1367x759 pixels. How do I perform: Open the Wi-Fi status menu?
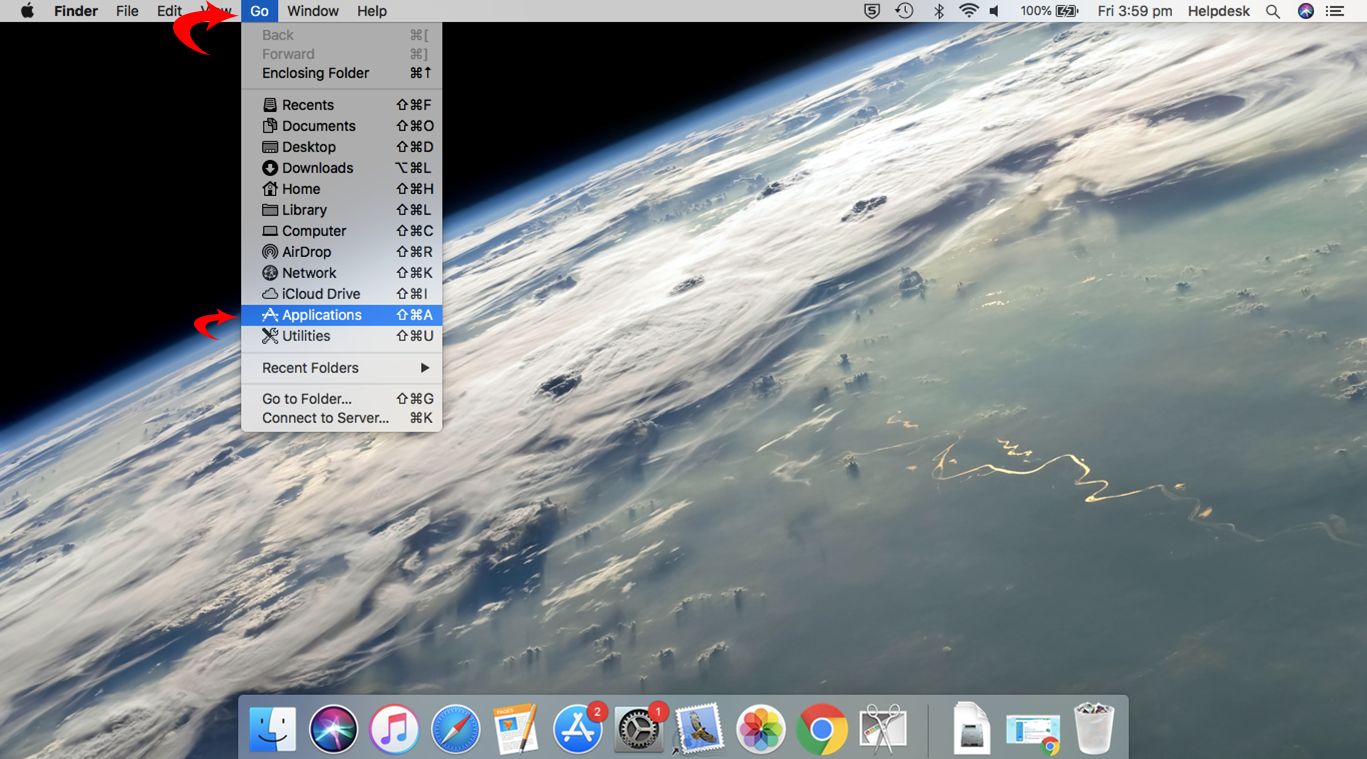(x=968, y=11)
